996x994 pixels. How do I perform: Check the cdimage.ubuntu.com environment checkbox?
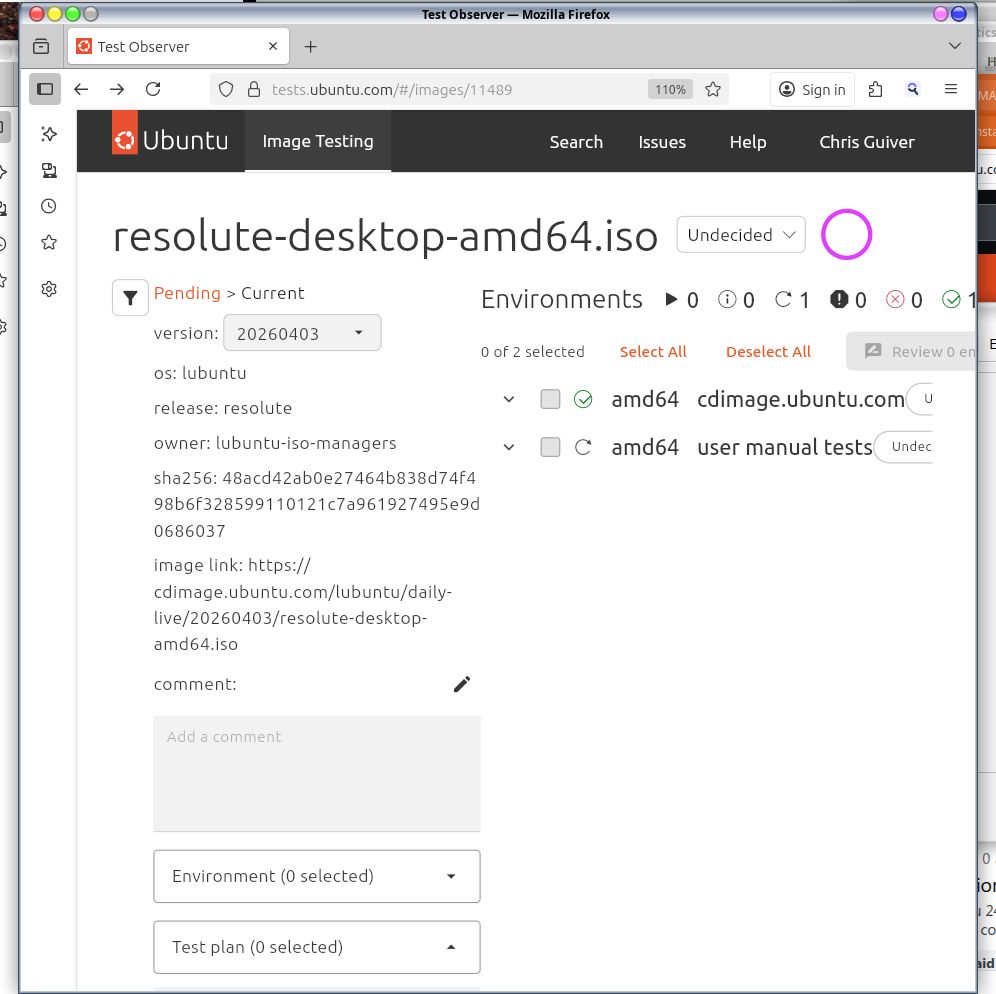pos(550,399)
